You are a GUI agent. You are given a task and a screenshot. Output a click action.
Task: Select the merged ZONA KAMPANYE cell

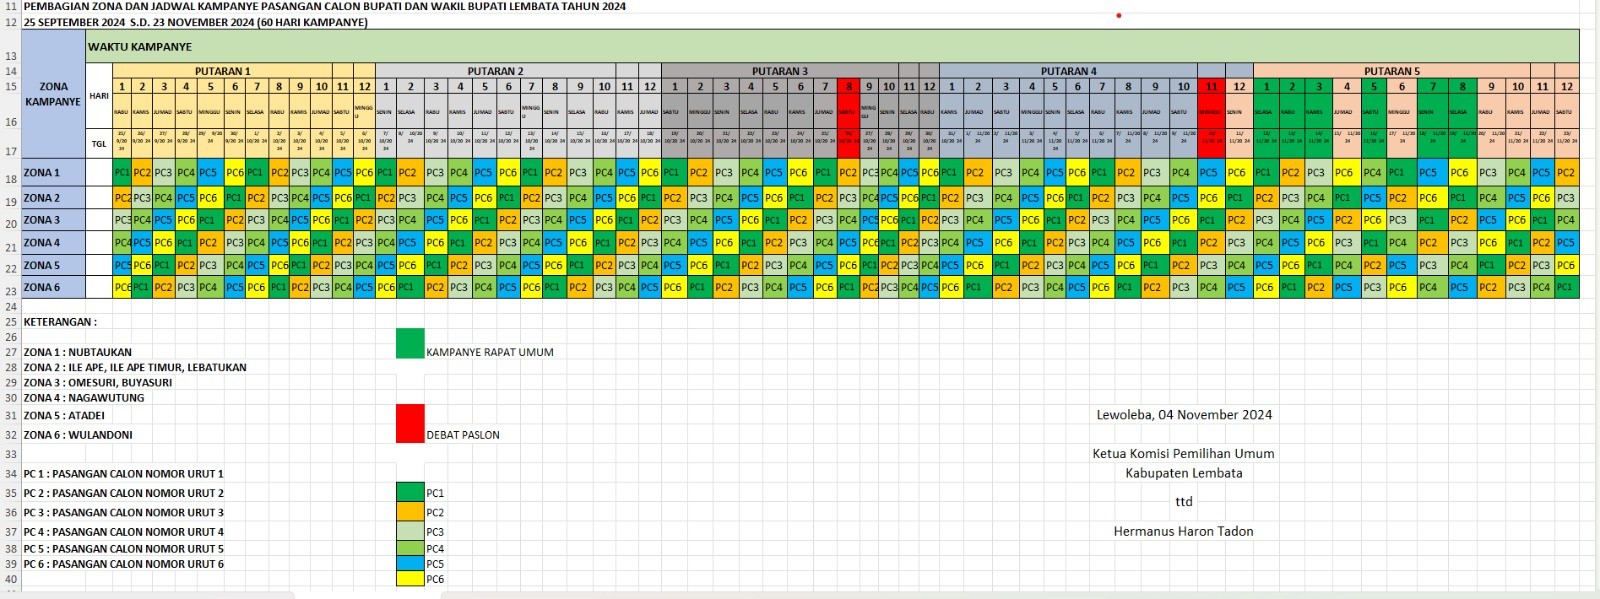54,94
